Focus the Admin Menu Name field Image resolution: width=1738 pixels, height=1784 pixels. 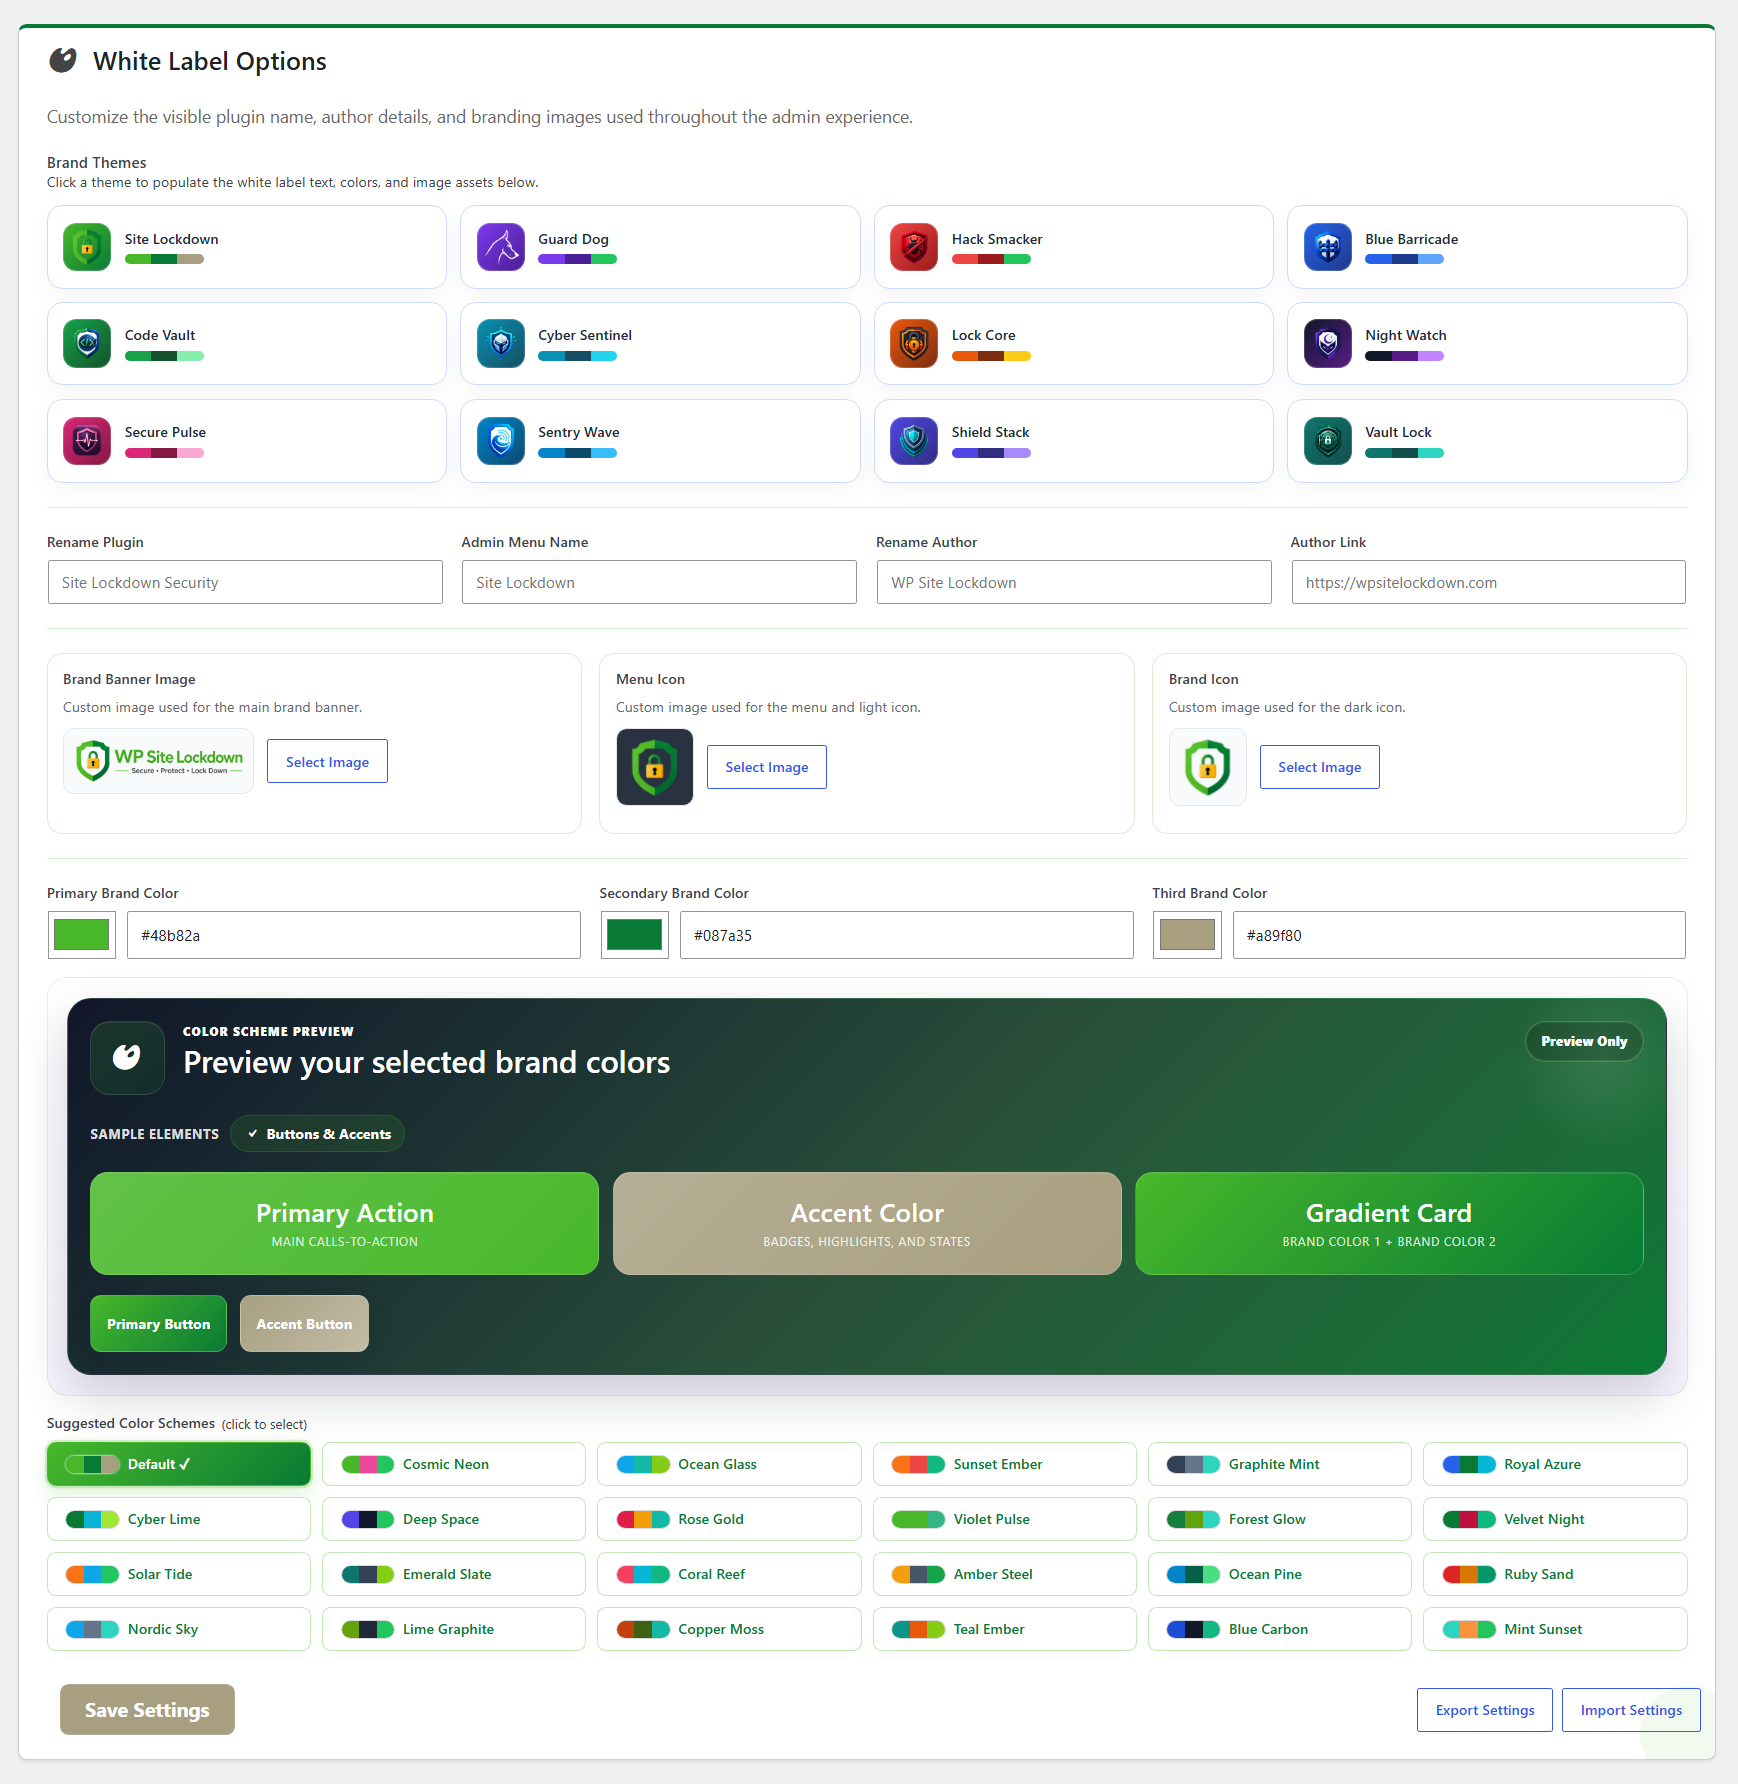coord(659,582)
